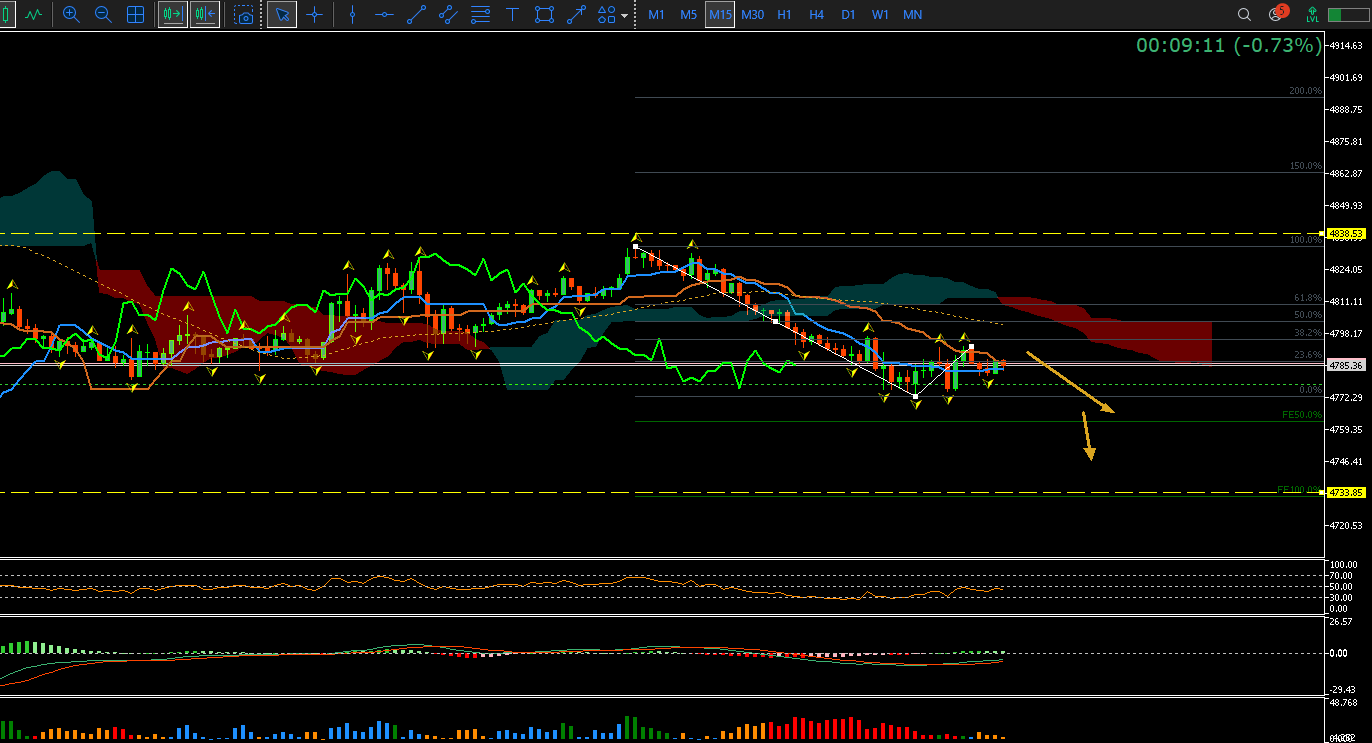Open the search magnifier at top right
The image size is (1372, 743).
pyautogui.click(x=1244, y=15)
